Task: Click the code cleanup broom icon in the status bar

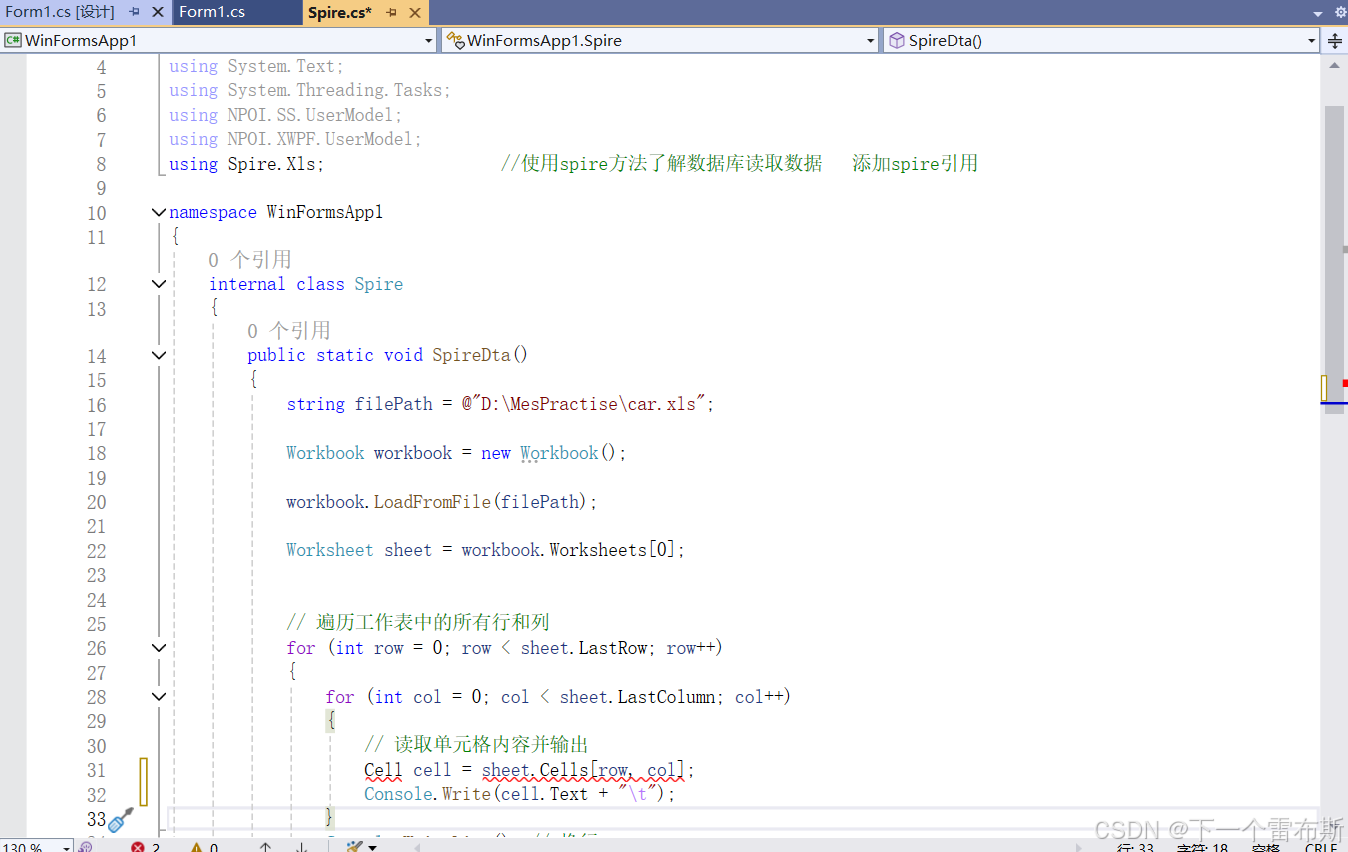Action: point(354,845)
